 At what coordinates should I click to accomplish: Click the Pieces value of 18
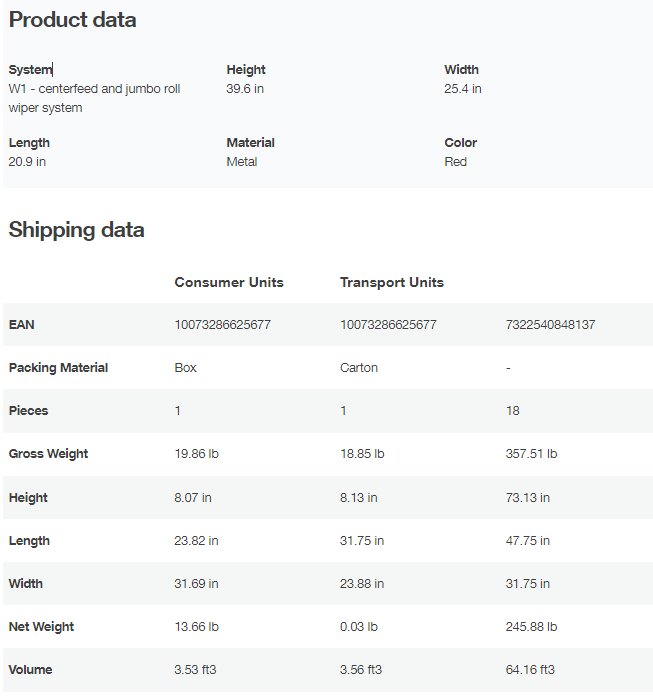(513, 411)
